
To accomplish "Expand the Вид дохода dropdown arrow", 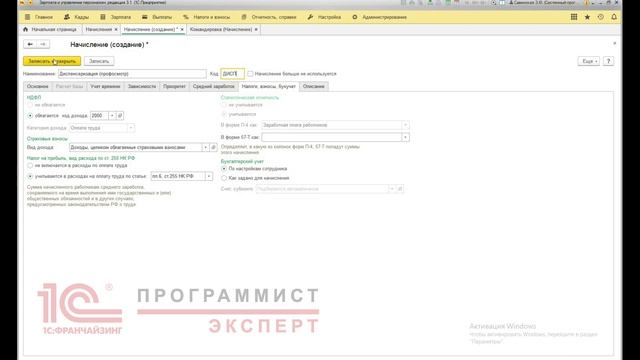I will point(205,147).
